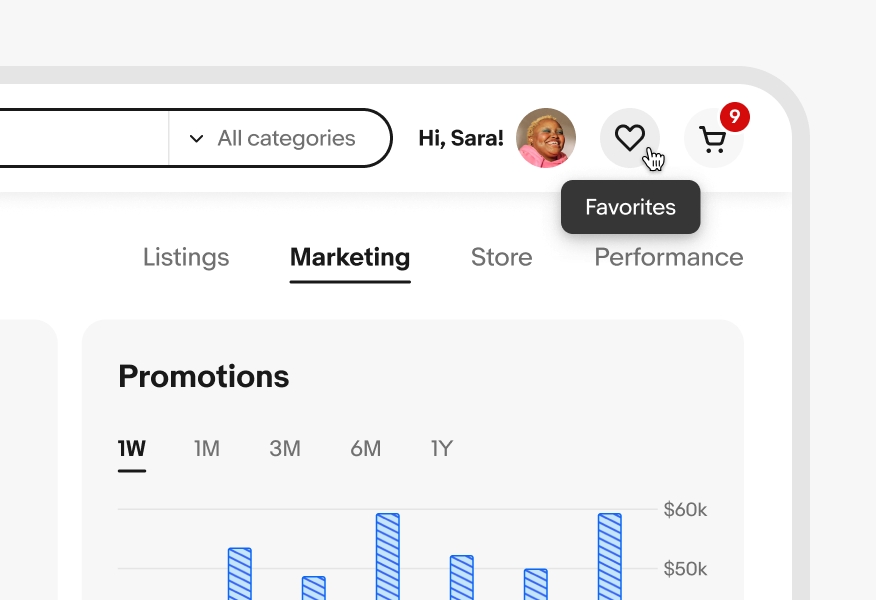Image resolution: width=876 pixels, height=600 pixels.
Task: Switch chart to 1M range
Action: click(207, 449)
